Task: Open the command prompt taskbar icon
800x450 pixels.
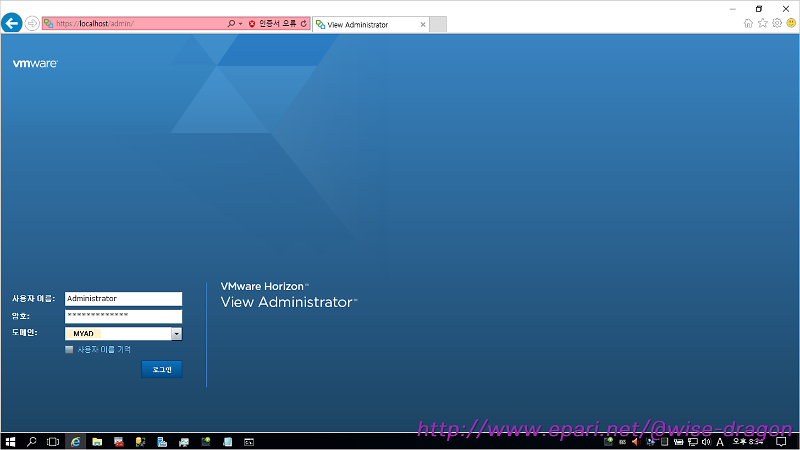Action: 249,442
